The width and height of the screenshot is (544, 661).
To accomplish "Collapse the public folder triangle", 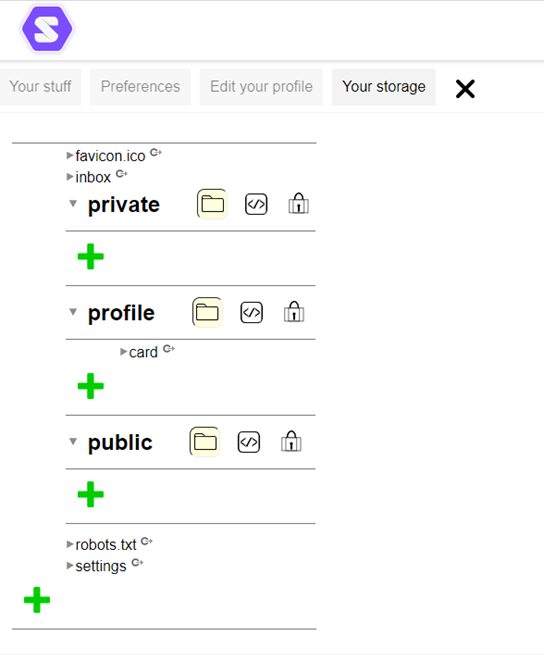I will coord(73,442).
